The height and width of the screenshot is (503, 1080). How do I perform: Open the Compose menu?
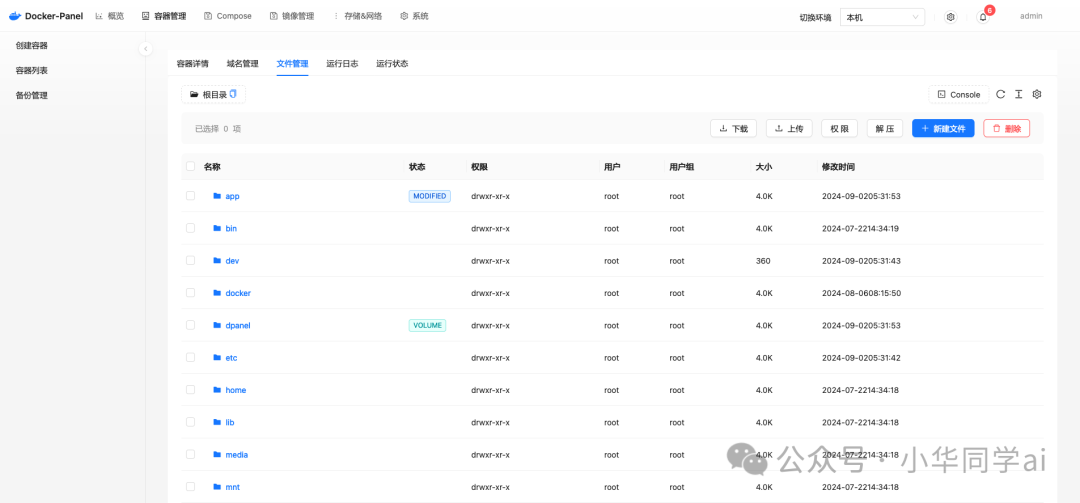228,16
